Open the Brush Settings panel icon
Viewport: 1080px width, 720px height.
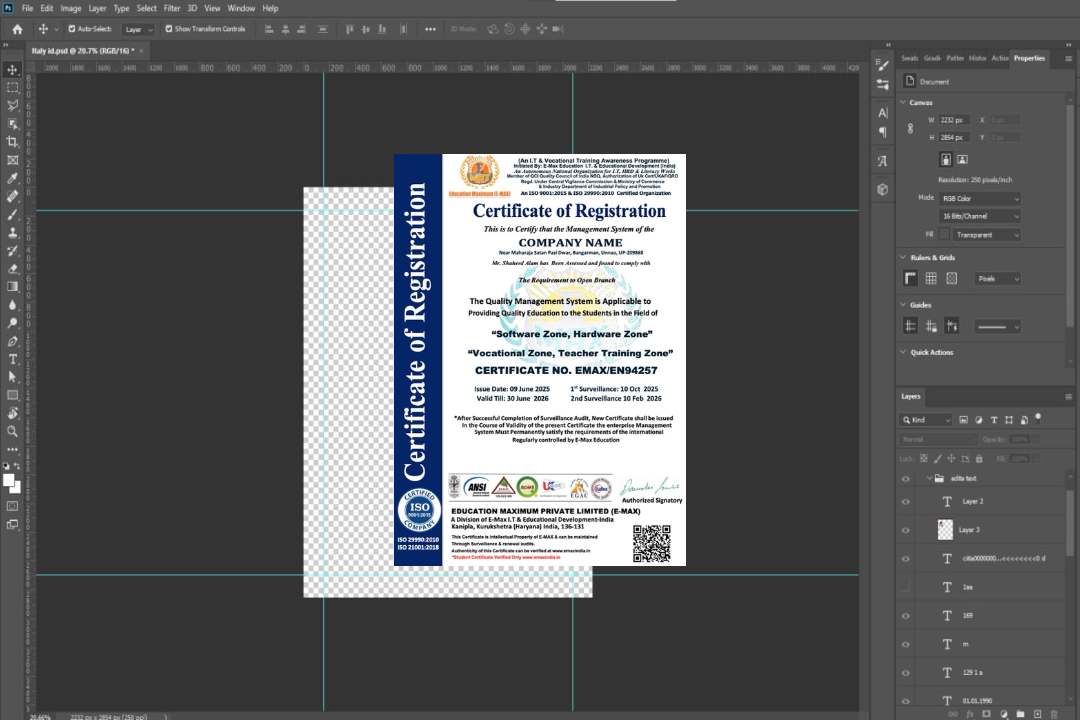click(883, 65)
